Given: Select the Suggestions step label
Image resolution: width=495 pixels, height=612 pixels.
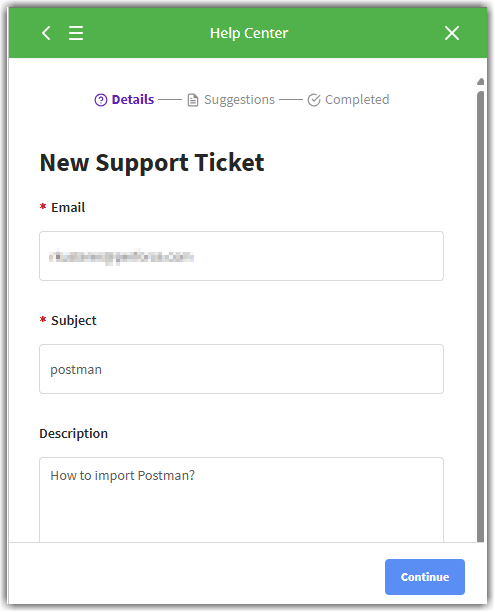Looking at the screenshot, I should click(x=239, y=100).
